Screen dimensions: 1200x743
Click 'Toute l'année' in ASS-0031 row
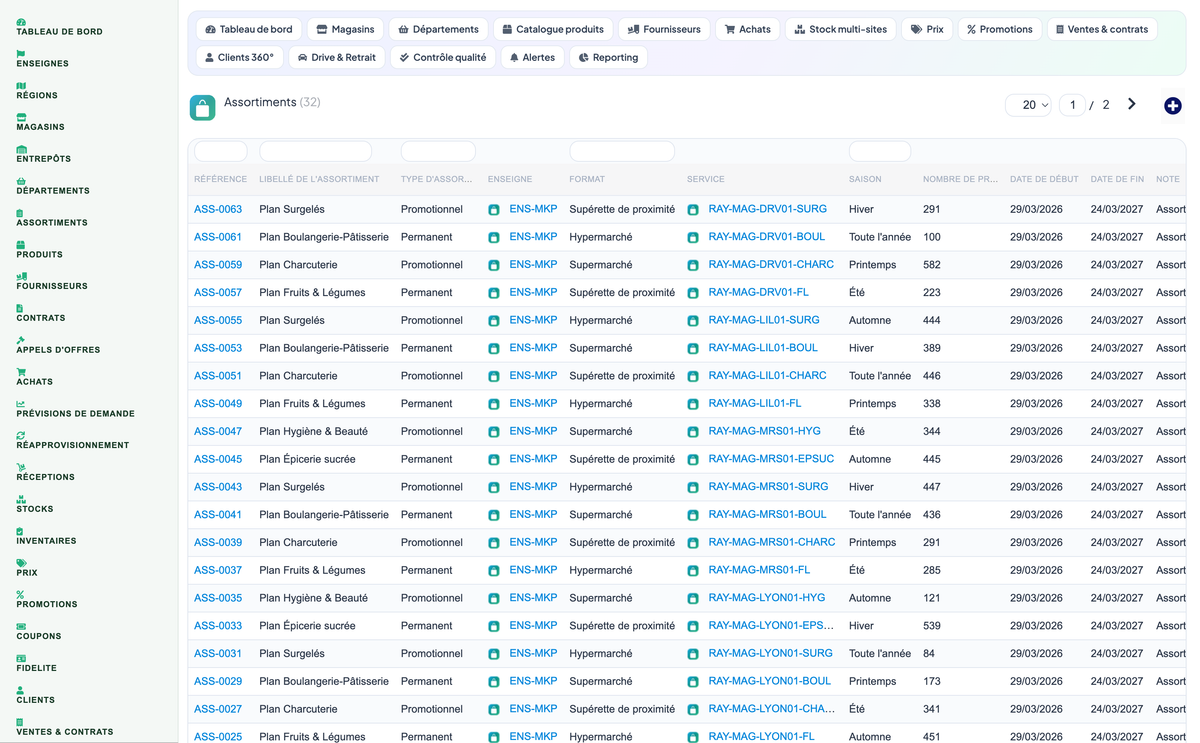880,653
